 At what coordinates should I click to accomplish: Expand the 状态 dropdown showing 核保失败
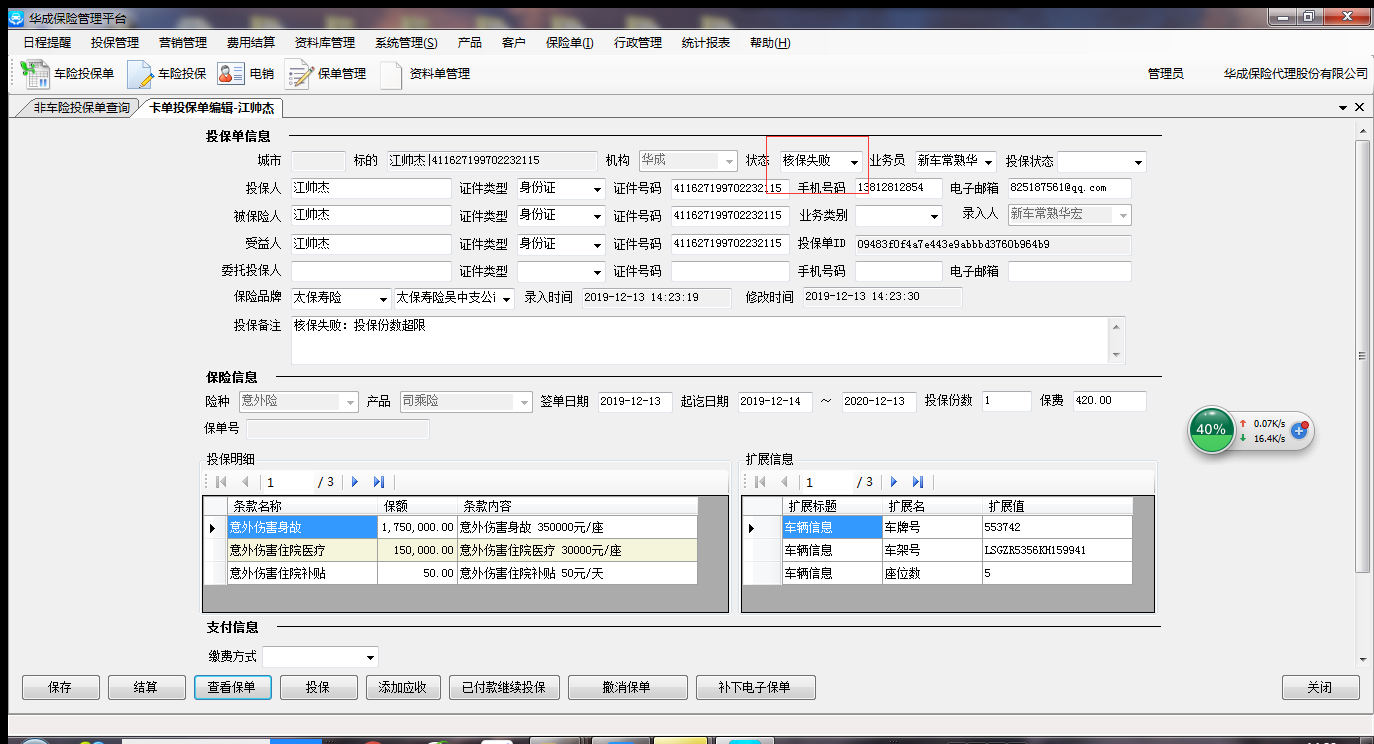(853, 162)
